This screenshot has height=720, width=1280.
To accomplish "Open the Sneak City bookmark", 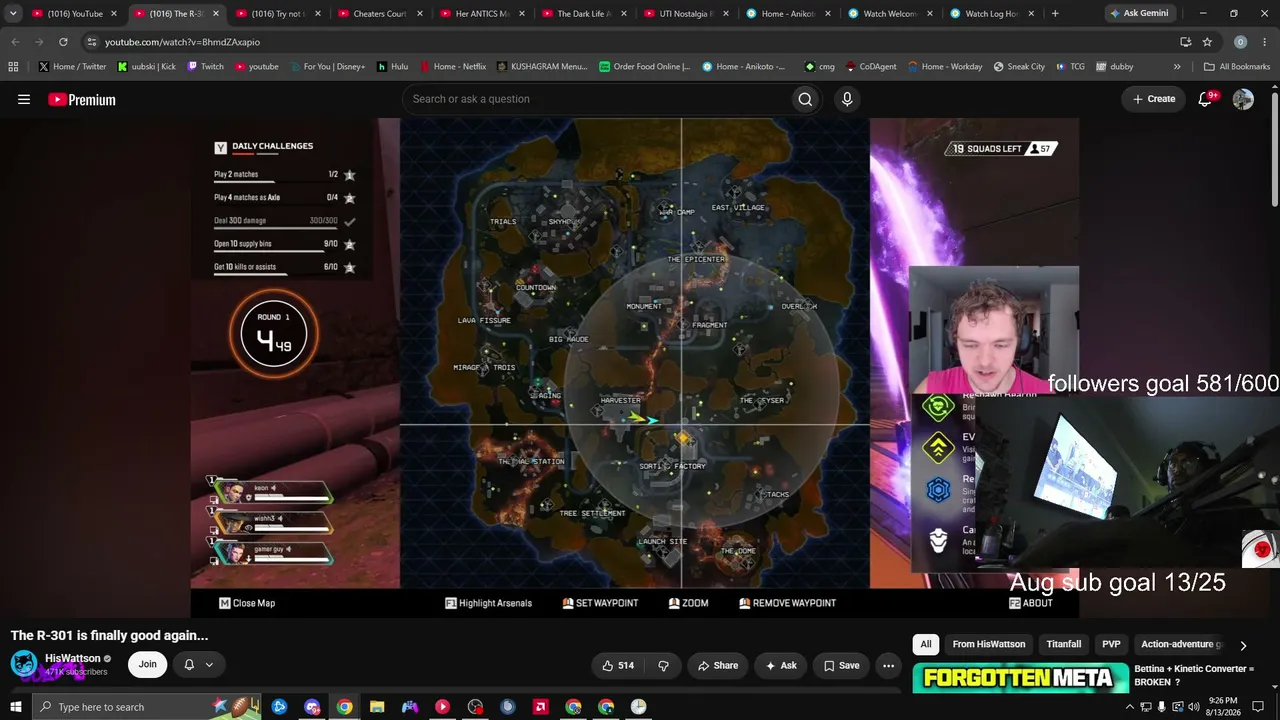I will point(1018,67).
